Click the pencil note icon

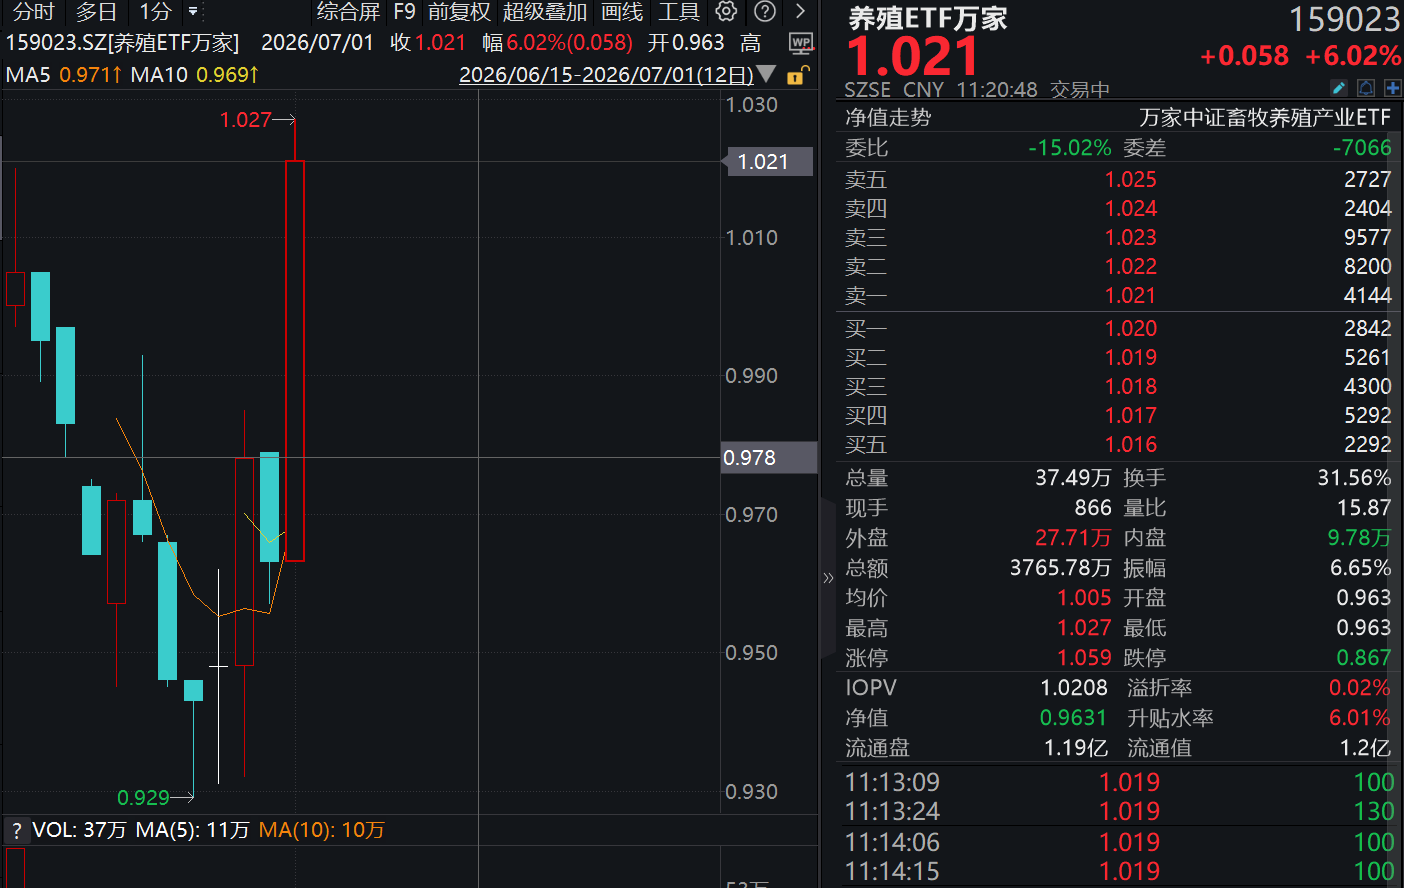[x=1339, y=88]
